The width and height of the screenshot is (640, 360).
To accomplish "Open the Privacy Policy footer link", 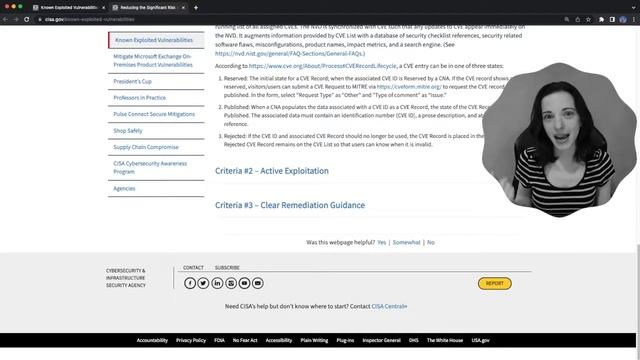I will coord(191,340).
